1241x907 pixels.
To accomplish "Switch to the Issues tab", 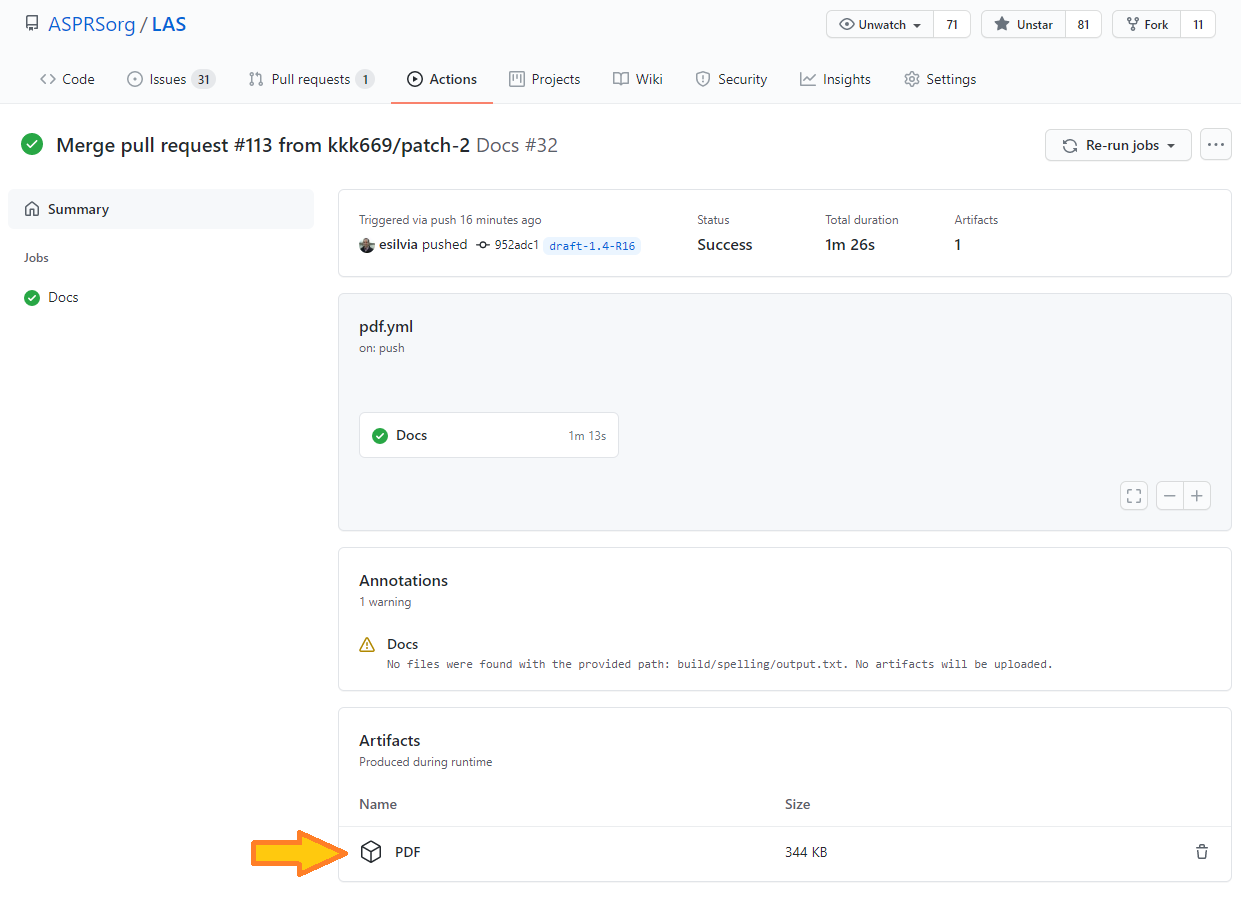I will point(171,79).
